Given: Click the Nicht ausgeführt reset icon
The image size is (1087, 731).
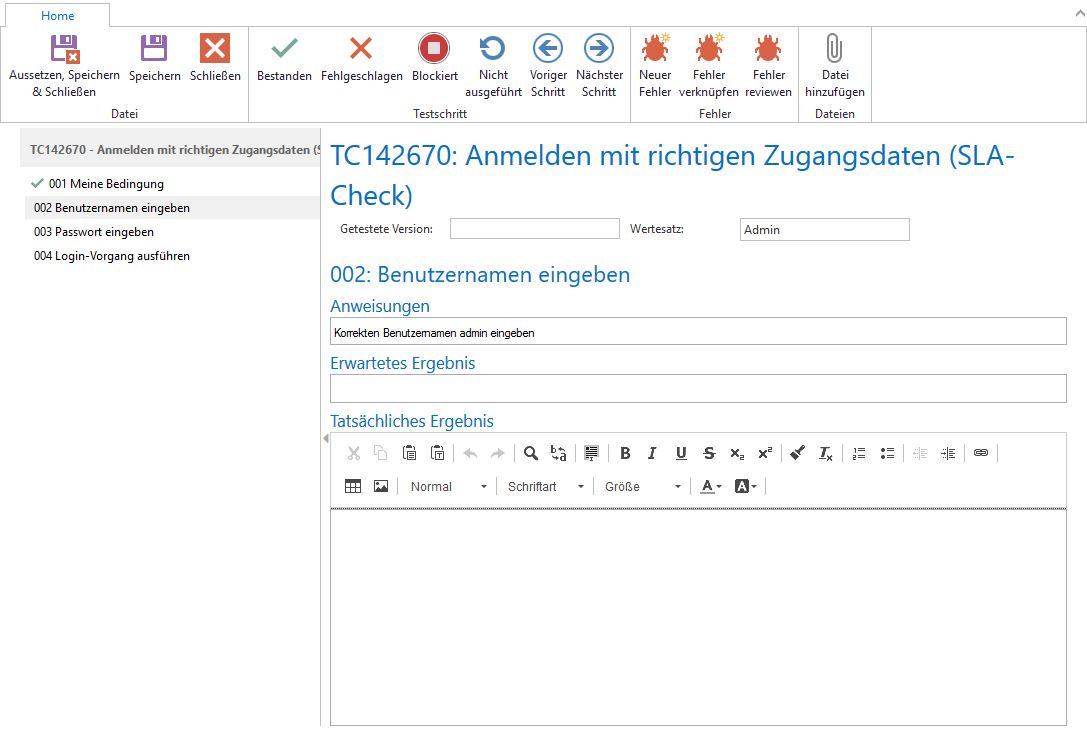Looking at the screenshot, I should (x=493, y=49).
